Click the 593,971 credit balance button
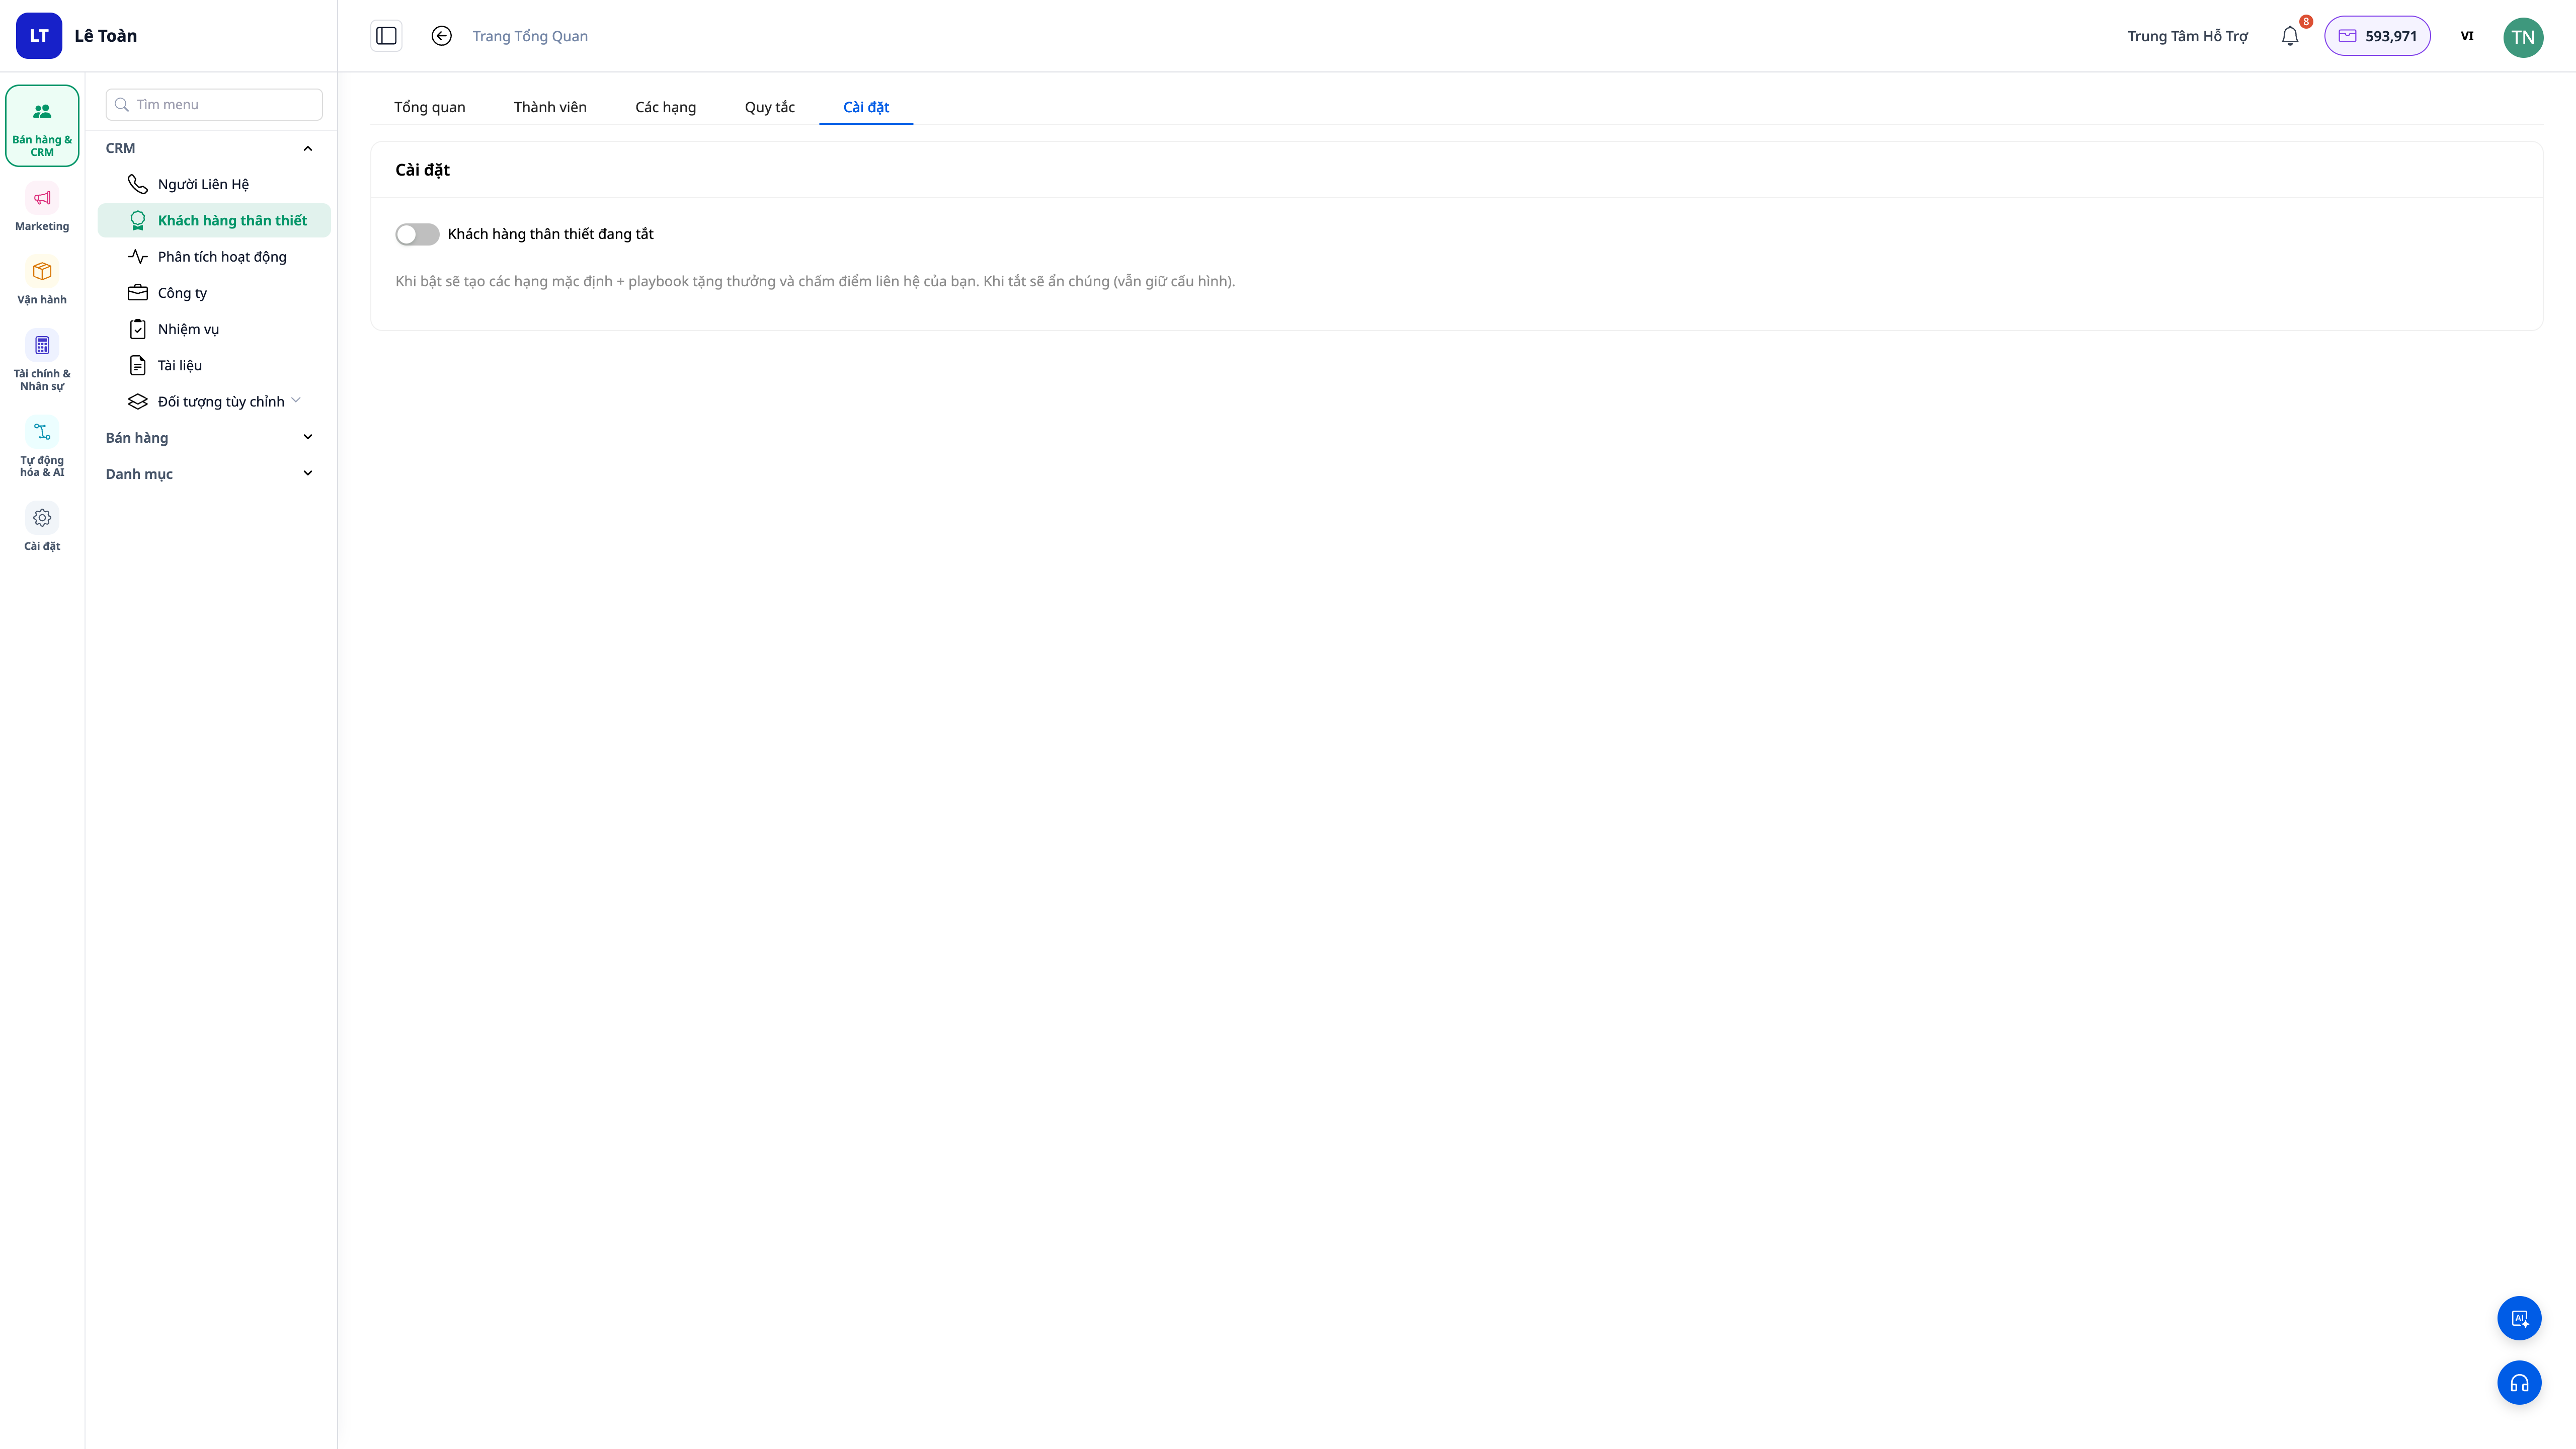Viewport: 2576px width, 1449px height. click(x=2377, y=36)
